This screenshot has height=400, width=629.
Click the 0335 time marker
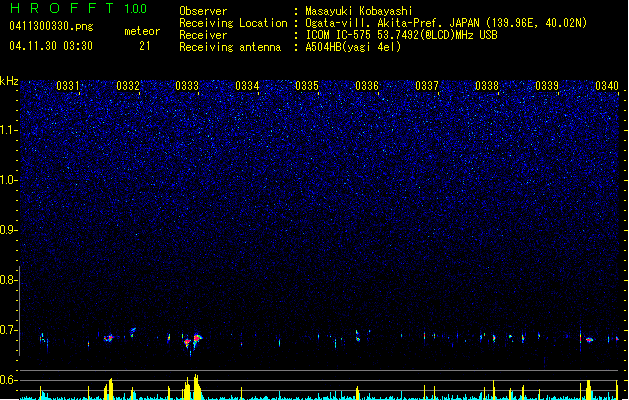307,86
